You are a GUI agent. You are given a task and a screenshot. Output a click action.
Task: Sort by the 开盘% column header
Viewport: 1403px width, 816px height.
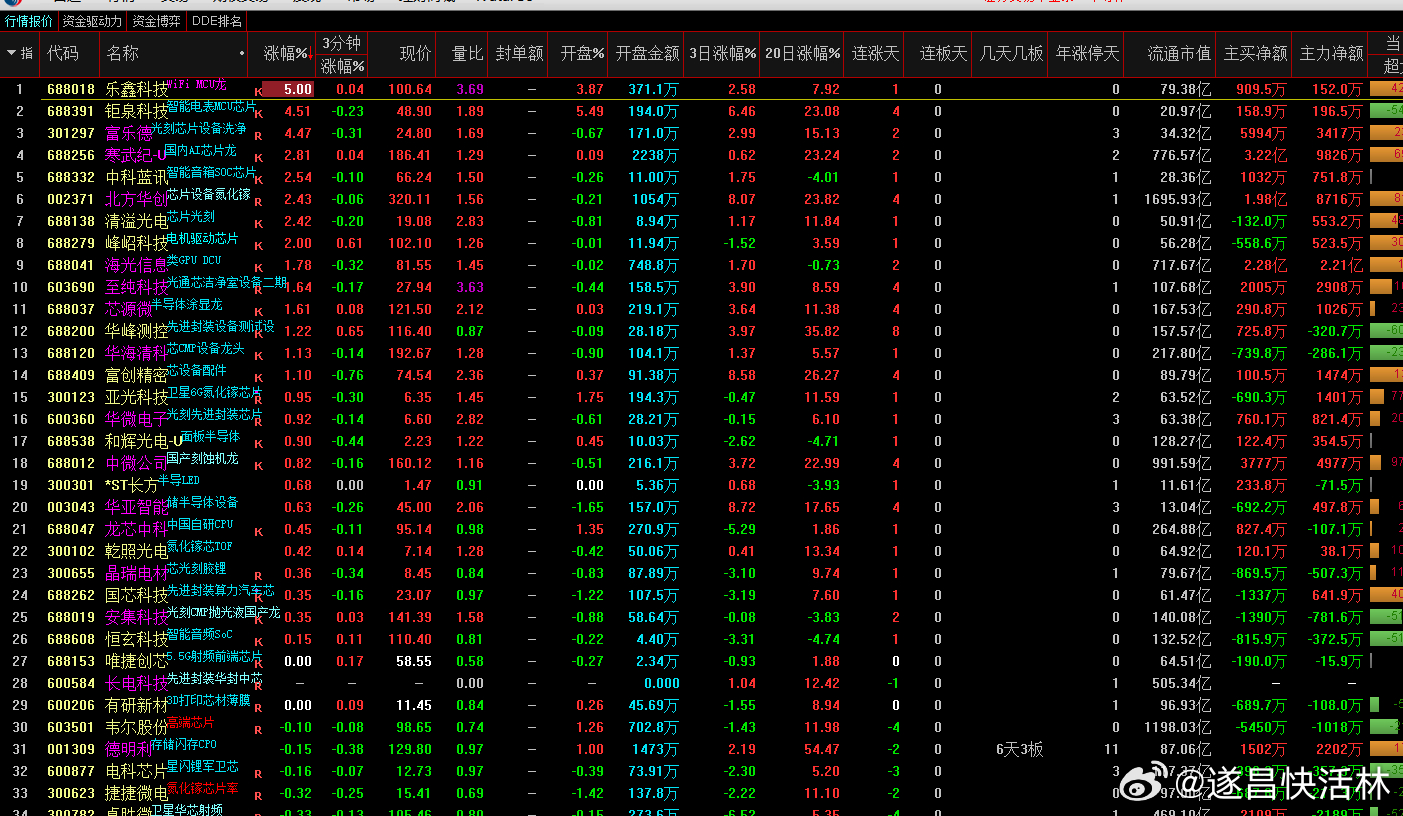(x=582, y=54)
